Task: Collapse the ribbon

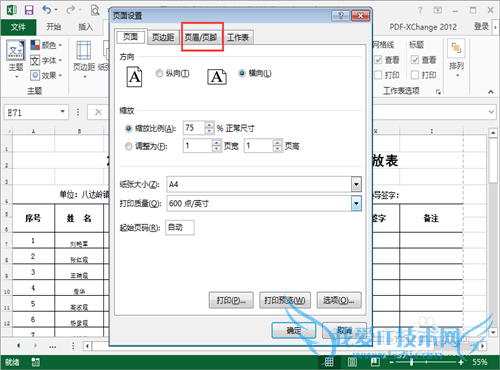Action: click(x=491, y=92)
